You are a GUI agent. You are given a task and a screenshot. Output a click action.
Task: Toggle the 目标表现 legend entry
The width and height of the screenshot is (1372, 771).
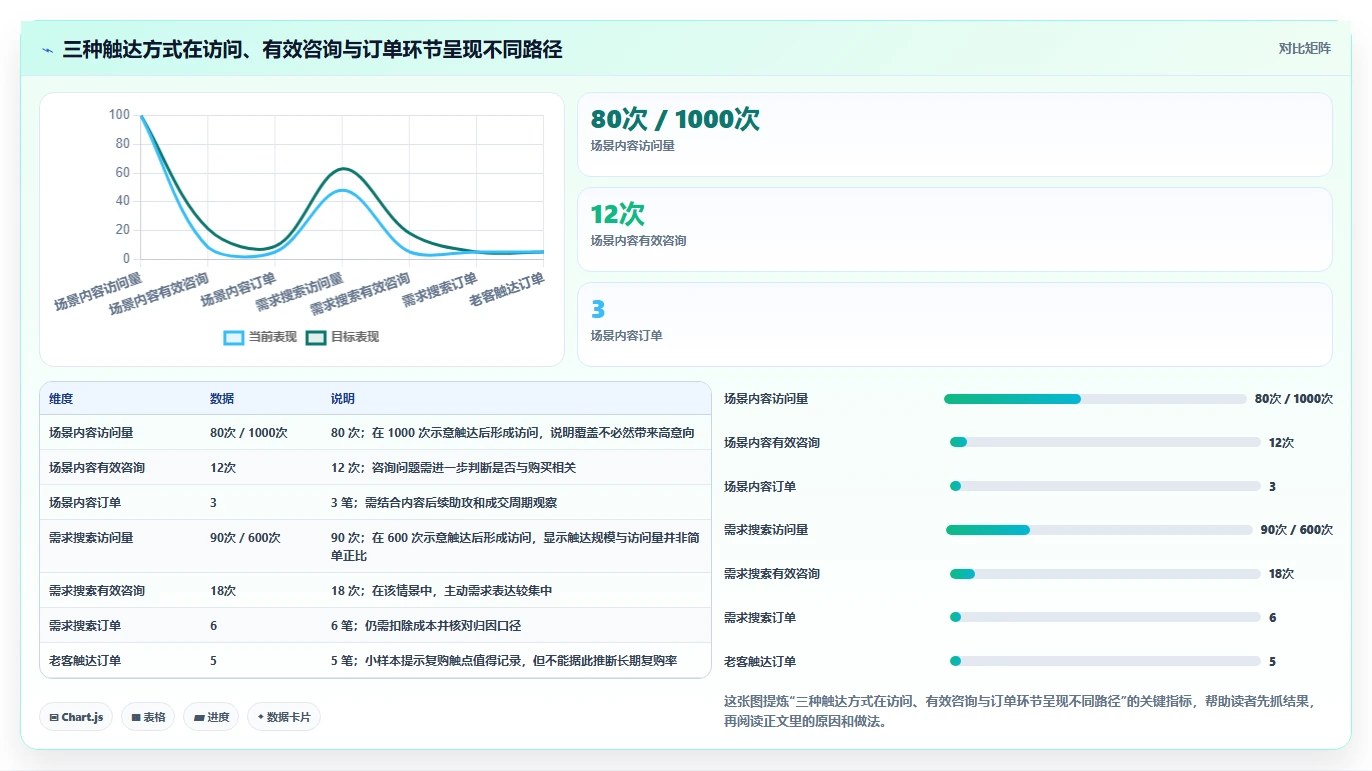coord(343,337)
